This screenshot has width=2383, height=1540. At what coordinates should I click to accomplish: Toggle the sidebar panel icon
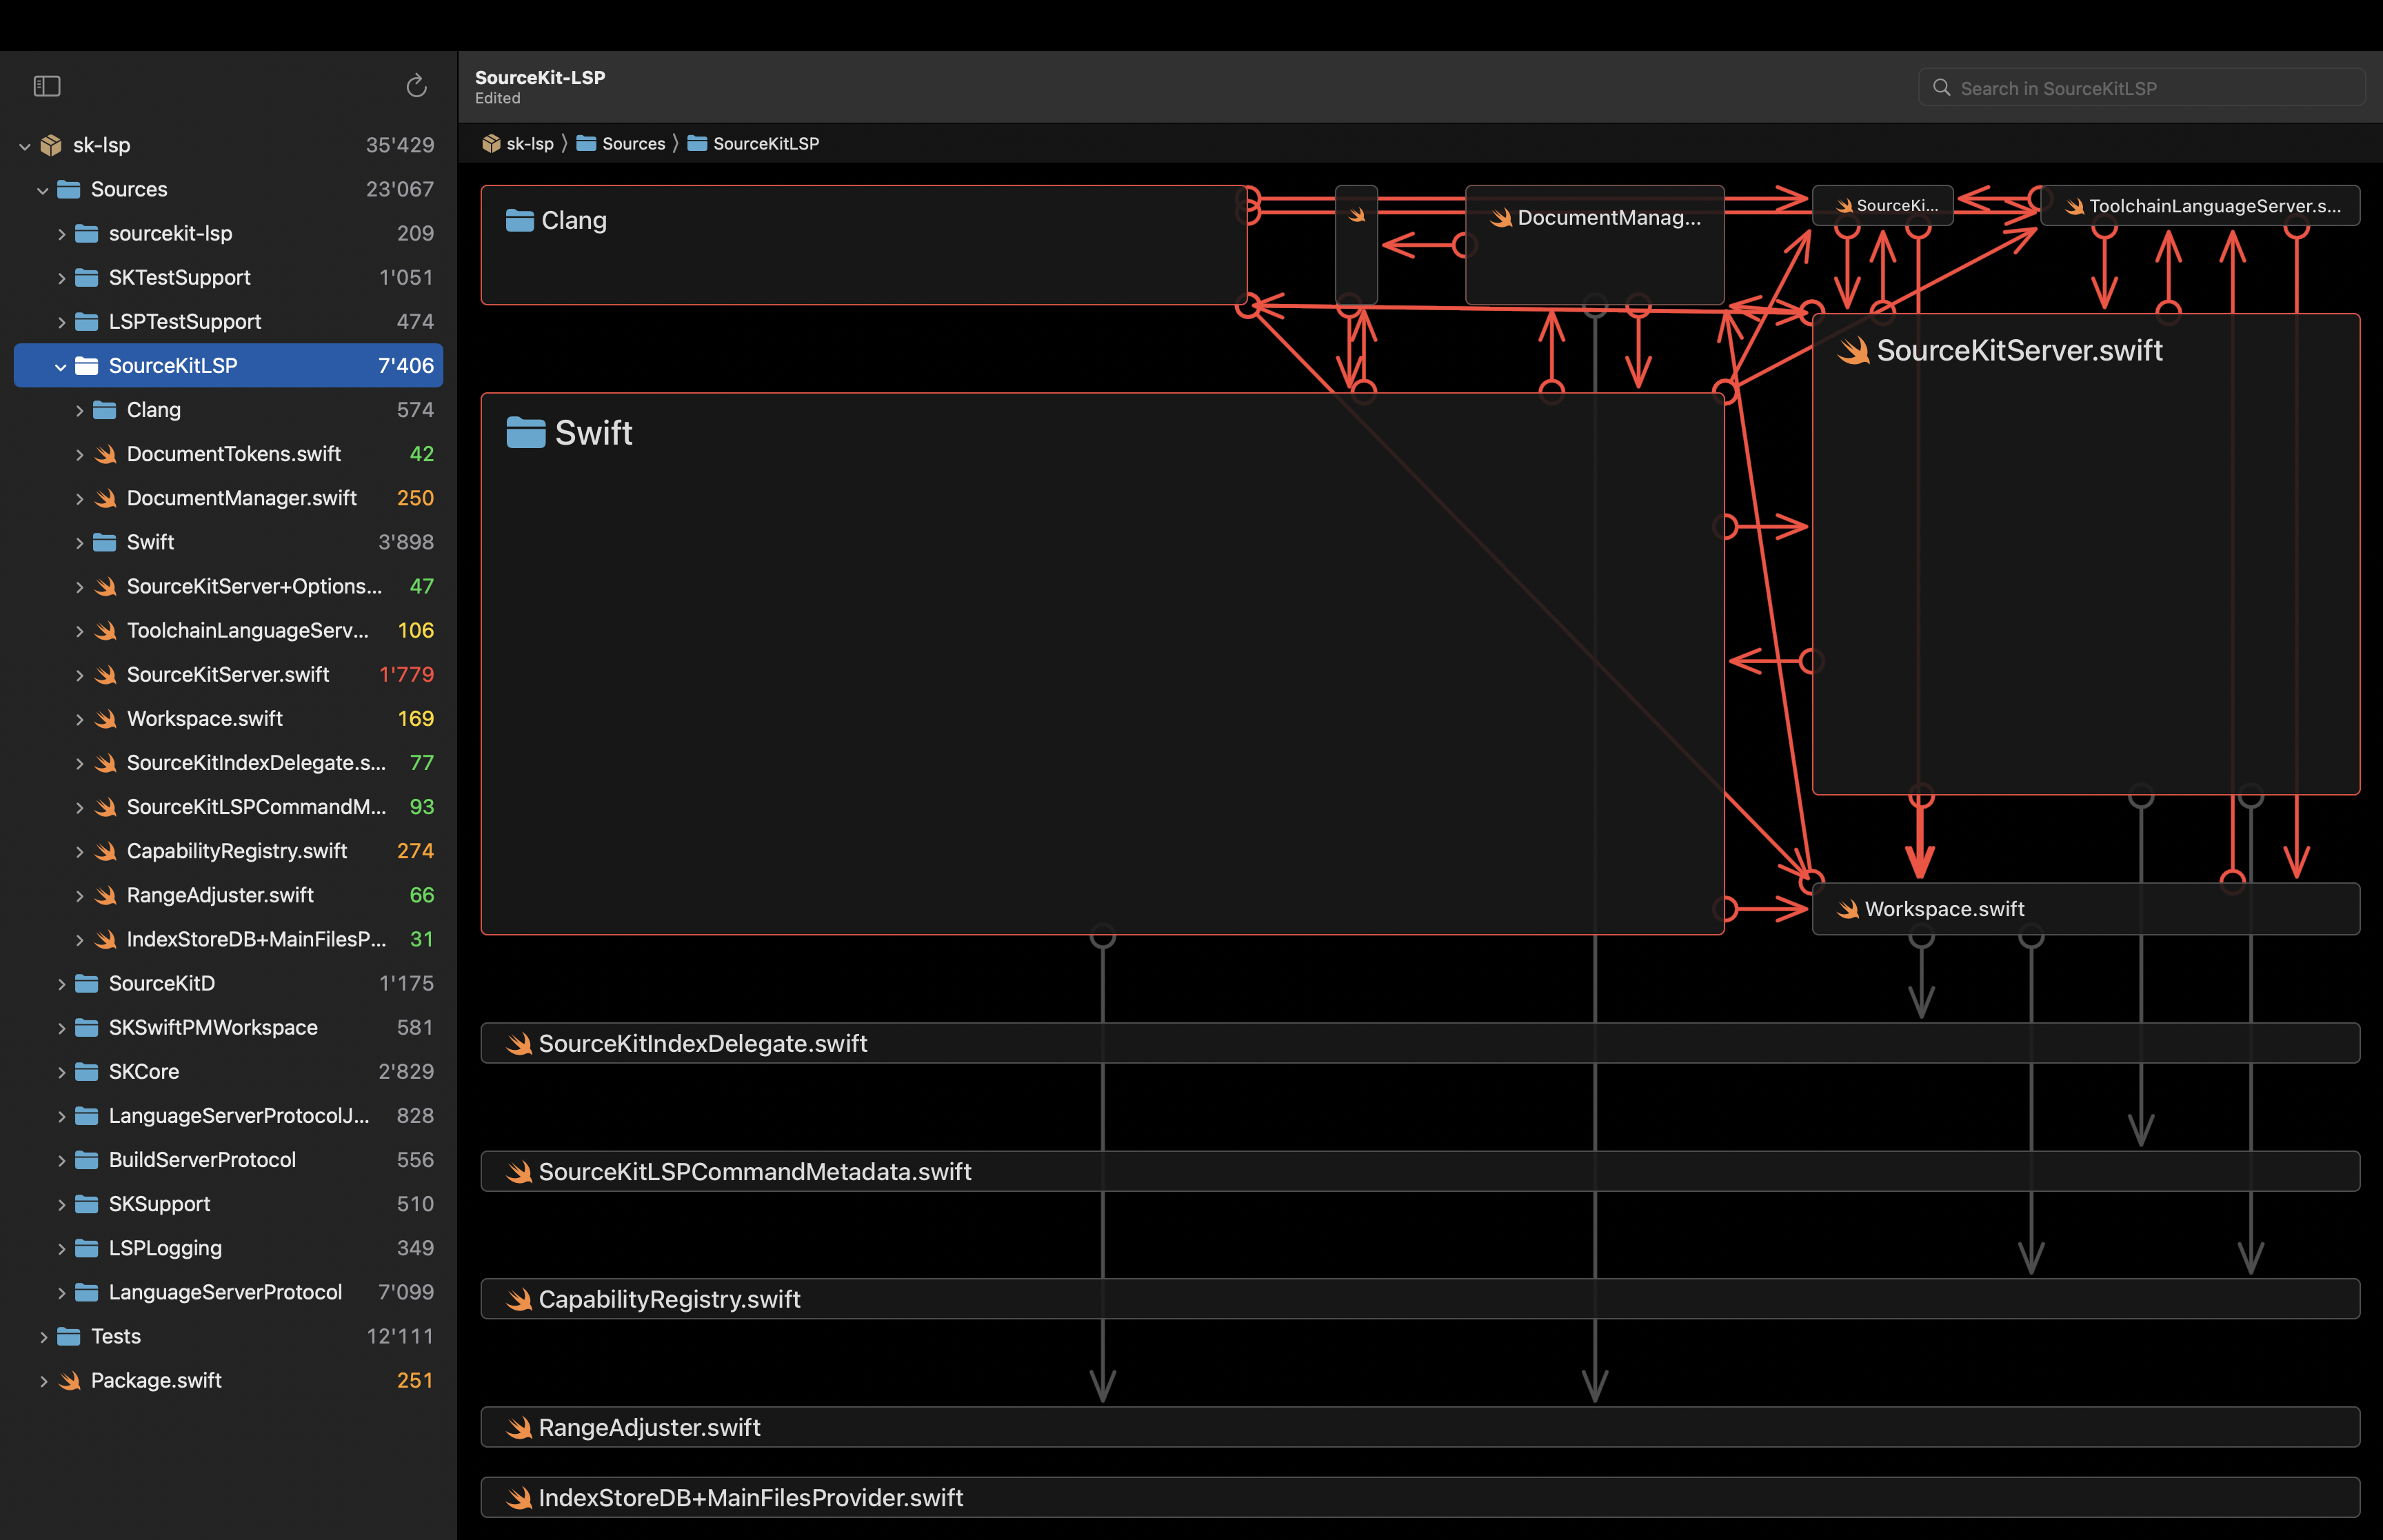pyautogui.click(x=47, y=87)
